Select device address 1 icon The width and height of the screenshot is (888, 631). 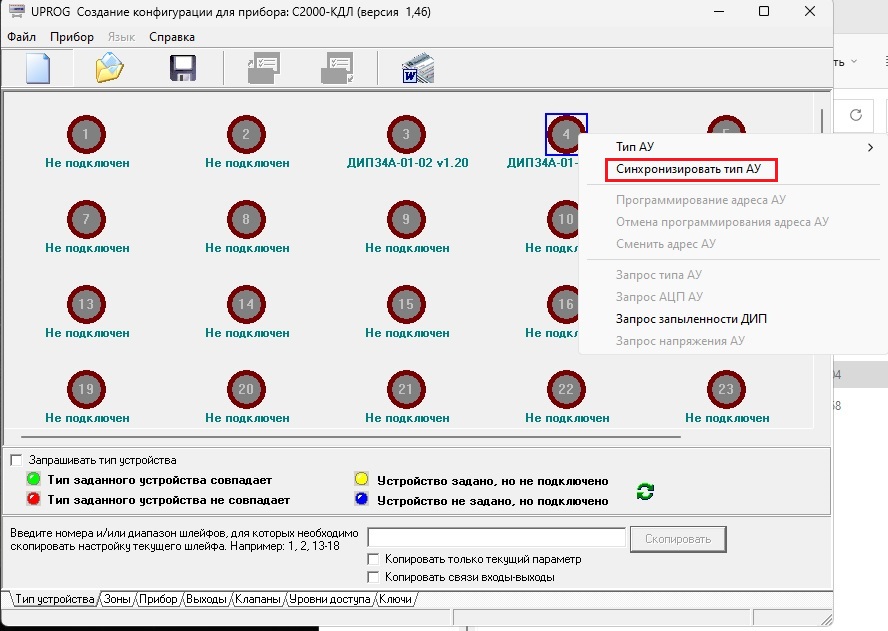86,134
